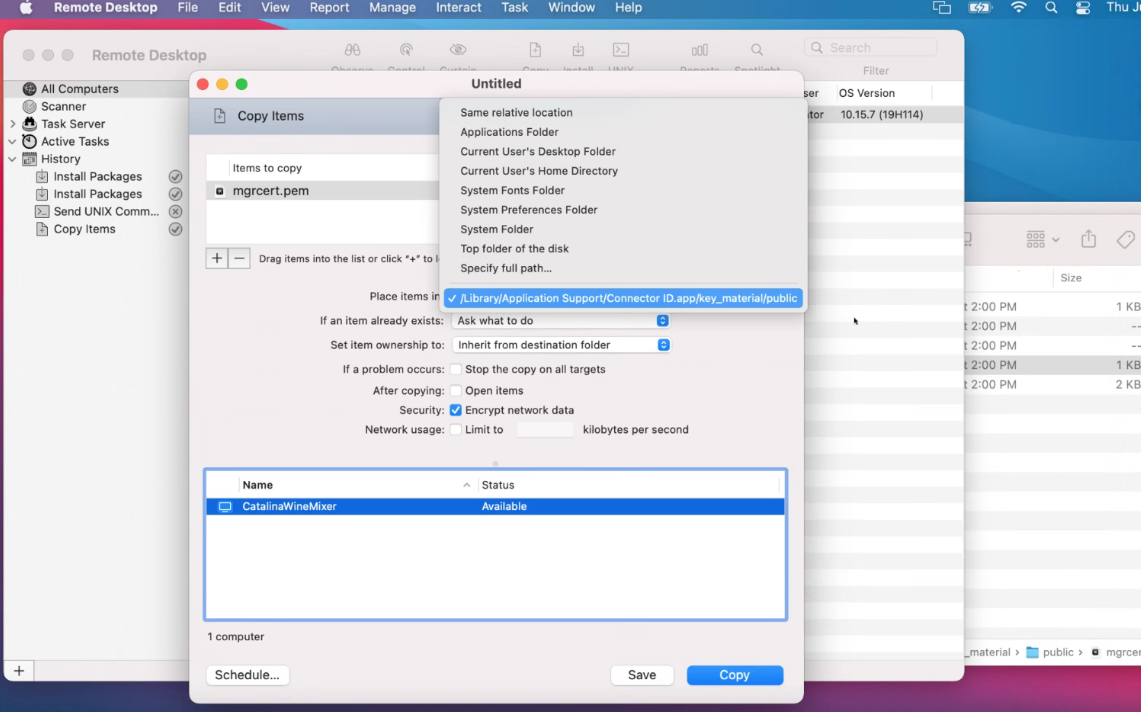Toggle Stop the copy on all targets
Image resolution: width=1141 pixels, height=712 pixels.
(x=456, y=369)
